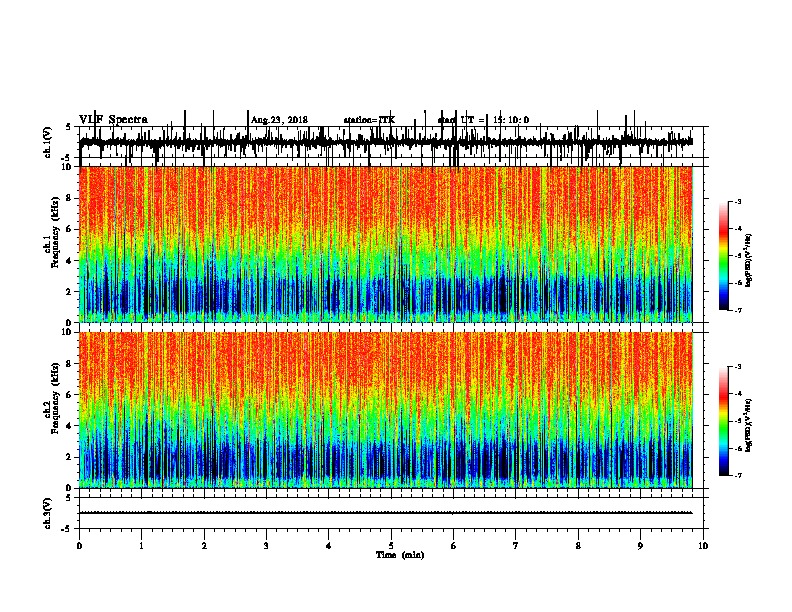Click the "6" kHz tick on ch.1 frequency axis
The image size is (792, 612).
69,229
